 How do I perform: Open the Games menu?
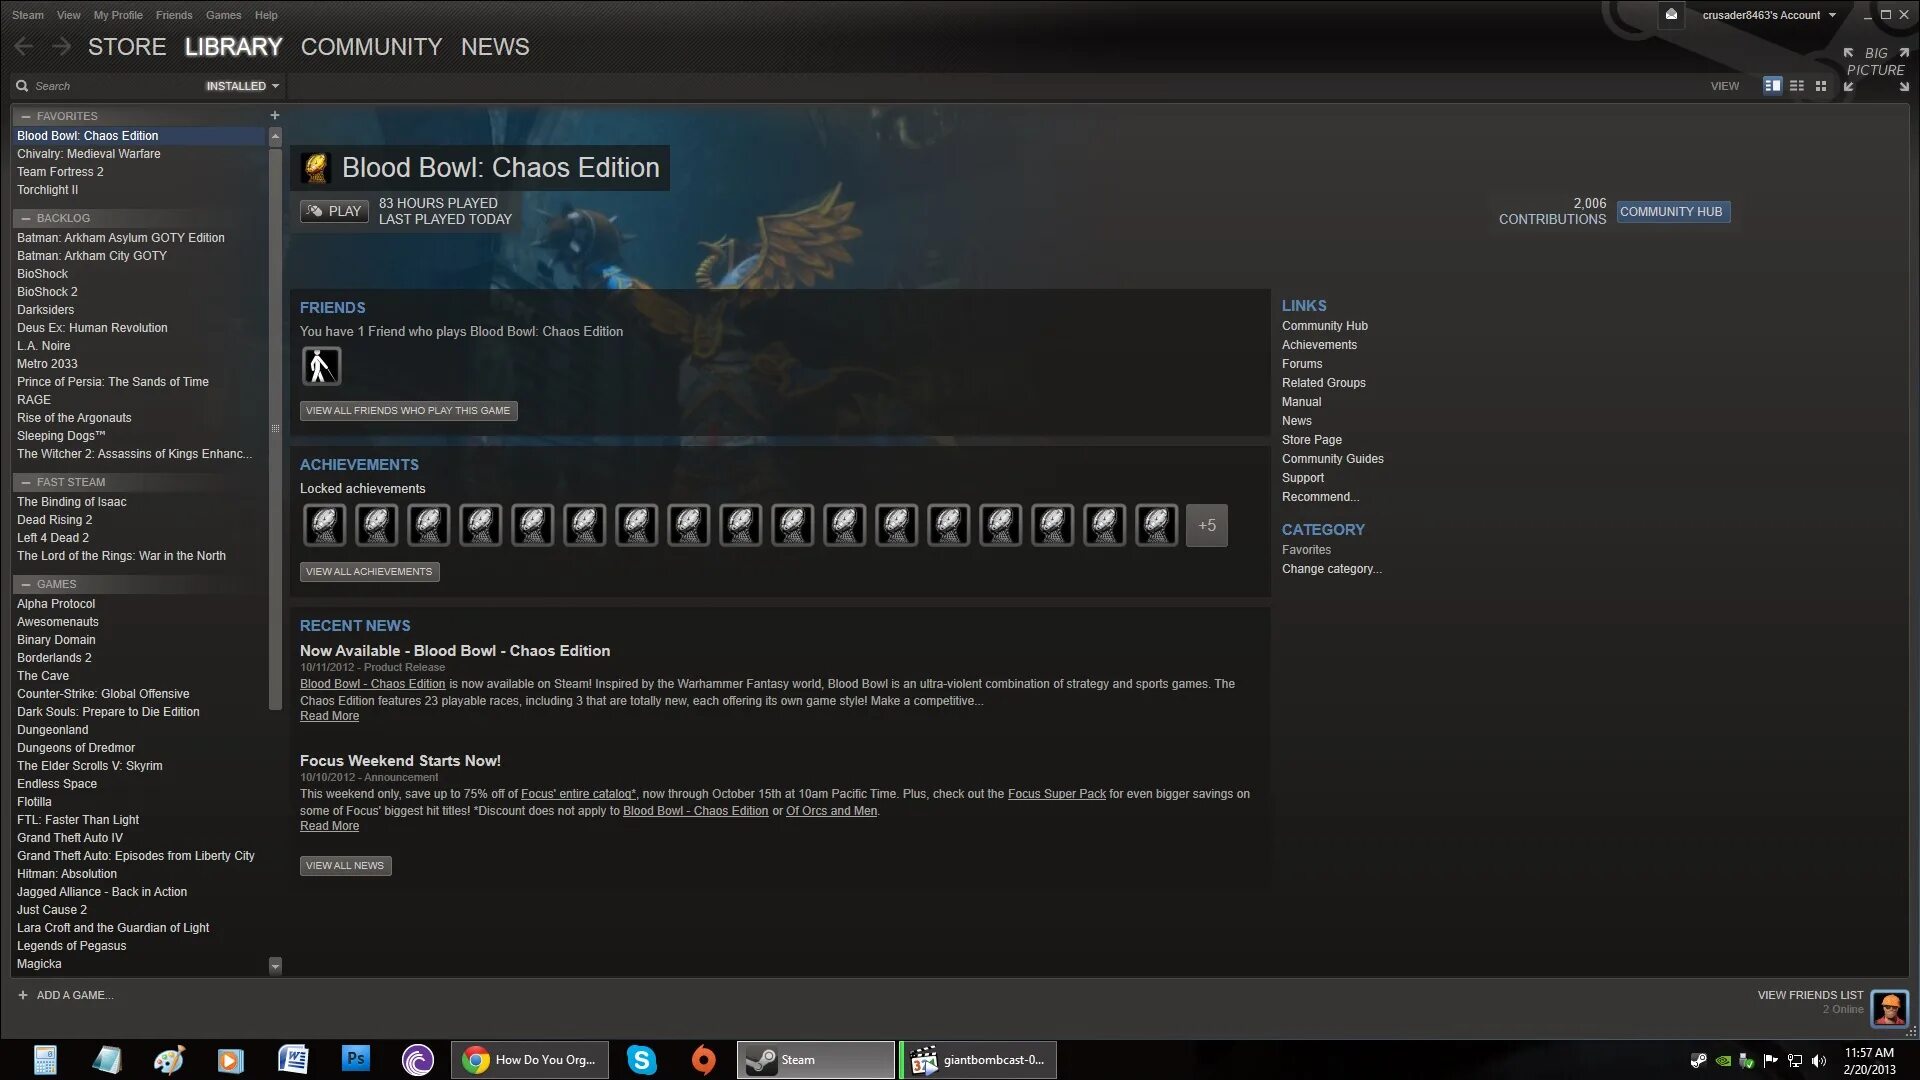(x=222, y=14)
